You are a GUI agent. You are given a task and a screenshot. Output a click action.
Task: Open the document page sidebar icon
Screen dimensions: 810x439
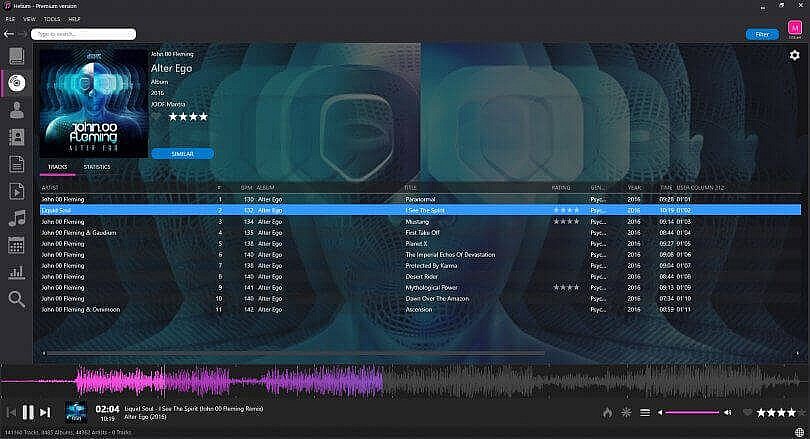[x=17, y=164]
